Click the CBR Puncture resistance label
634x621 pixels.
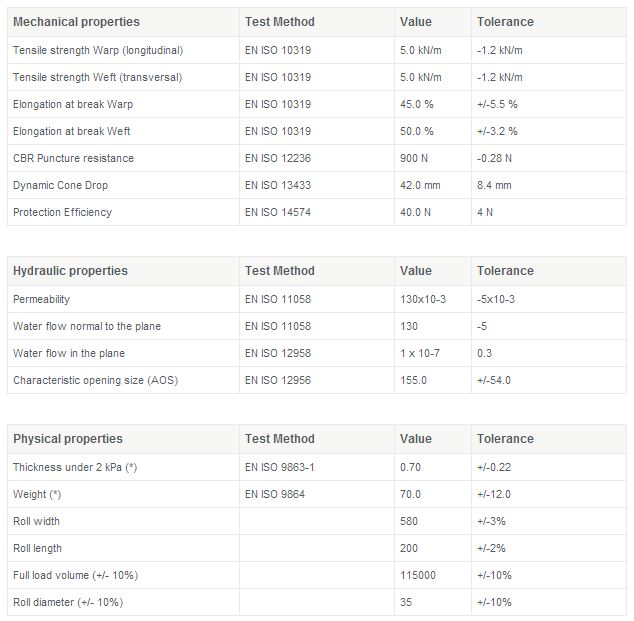[73, 158]
